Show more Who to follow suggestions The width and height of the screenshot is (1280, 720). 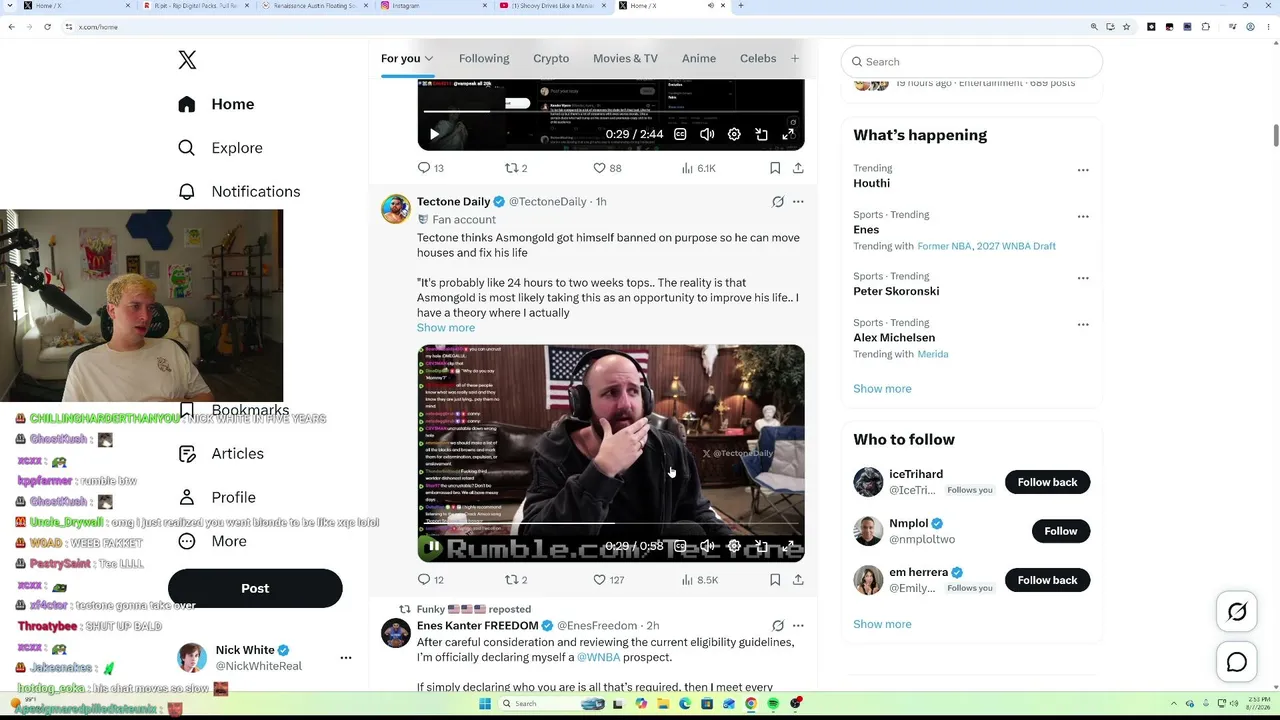click(x=882, y=624)
